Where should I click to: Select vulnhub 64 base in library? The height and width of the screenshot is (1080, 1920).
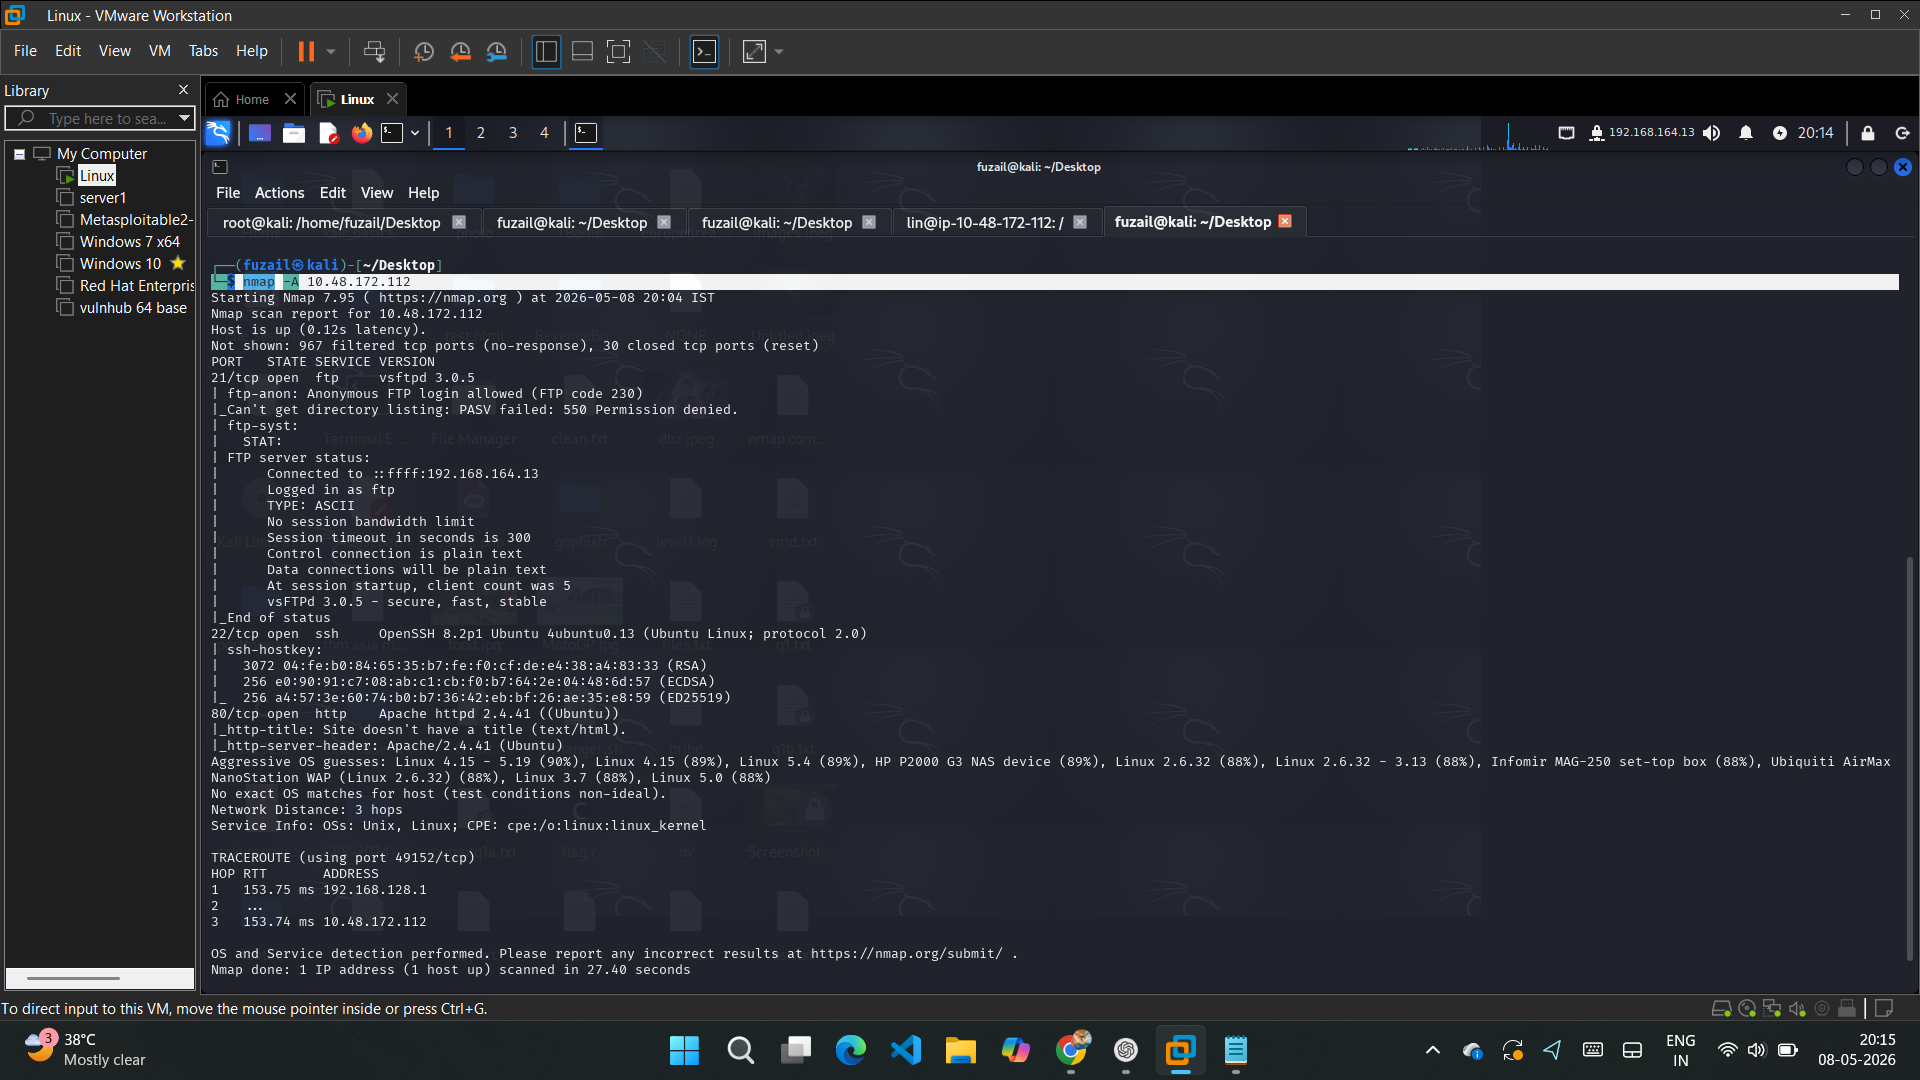tap(133, 308)
